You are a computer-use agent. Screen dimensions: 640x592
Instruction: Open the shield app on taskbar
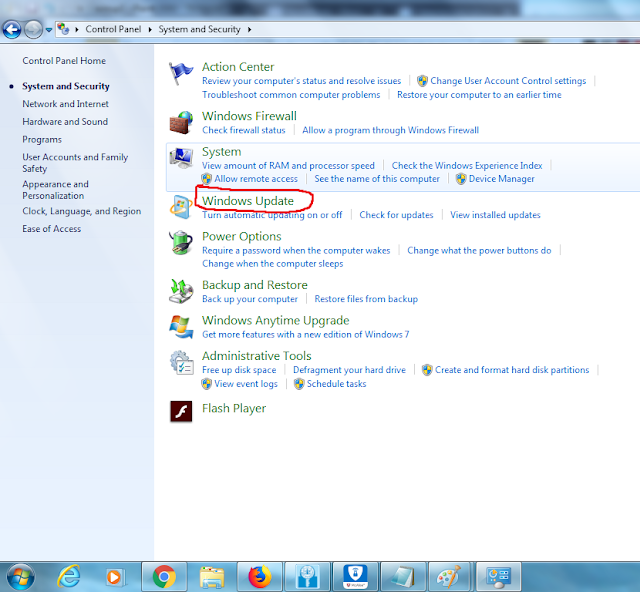tap(356, 577)
